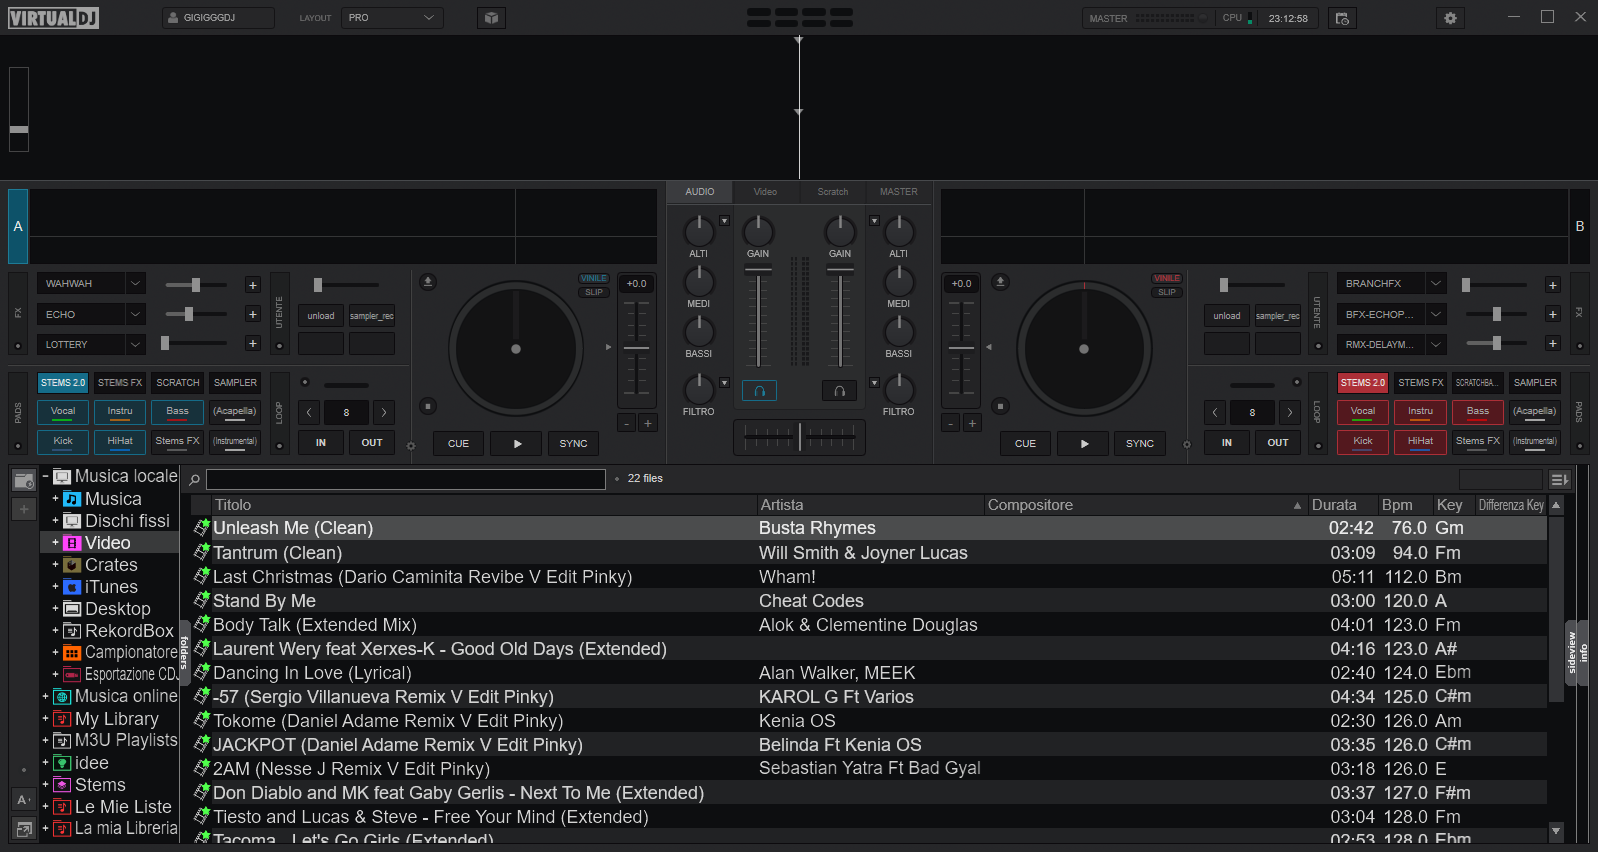Click the left deck loop OUT button
Image resolution: width=1598 pixels, height=852 pixels.
pyautogui.click(x=372, y=442)
